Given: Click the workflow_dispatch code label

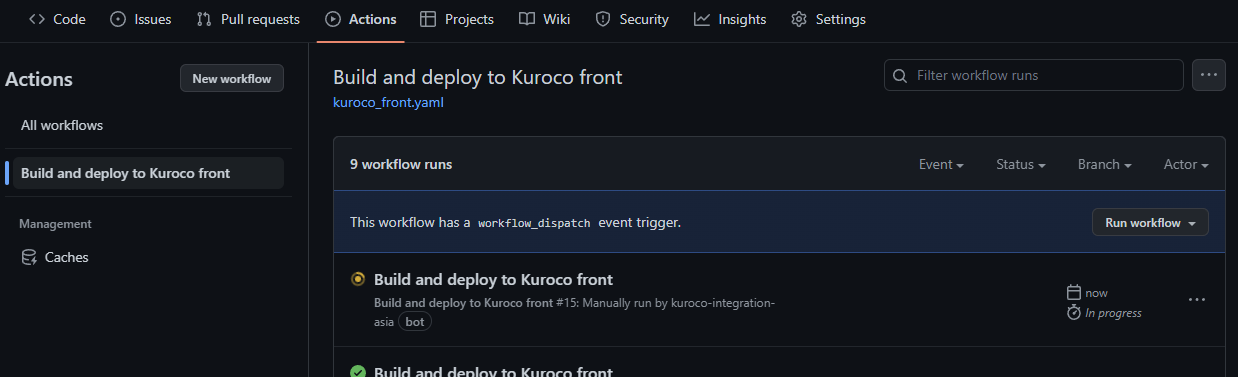Looking at the screenshot, I should [x=534, y=223].
